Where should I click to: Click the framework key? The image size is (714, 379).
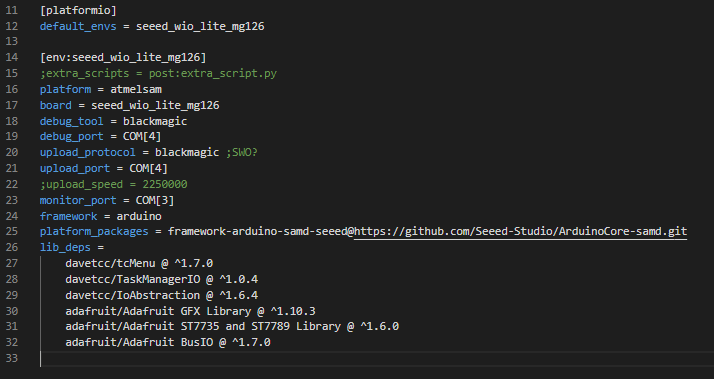pos(68,216)
